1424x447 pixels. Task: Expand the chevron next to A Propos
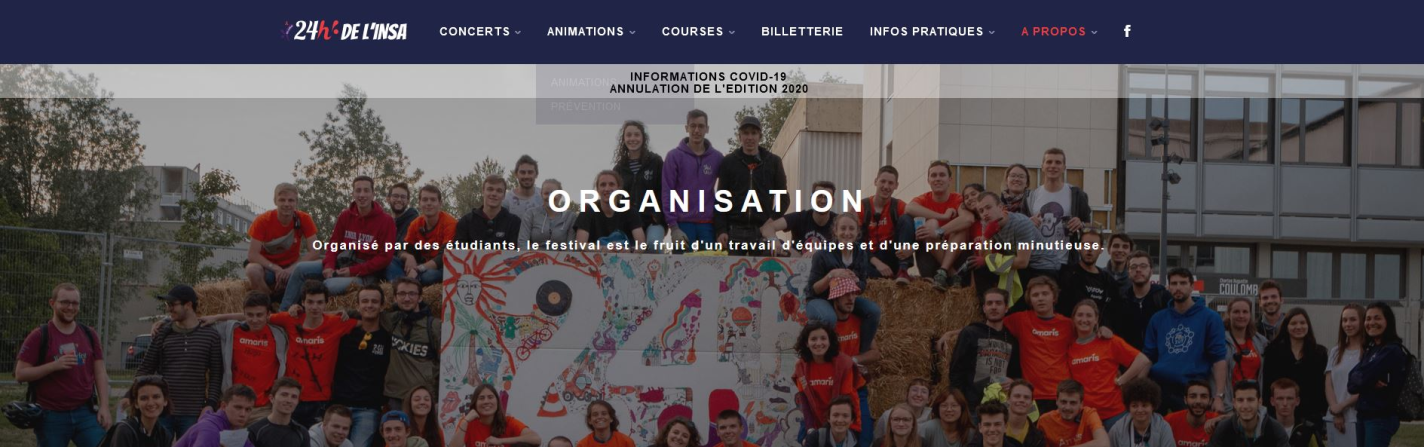point(1094,32)
